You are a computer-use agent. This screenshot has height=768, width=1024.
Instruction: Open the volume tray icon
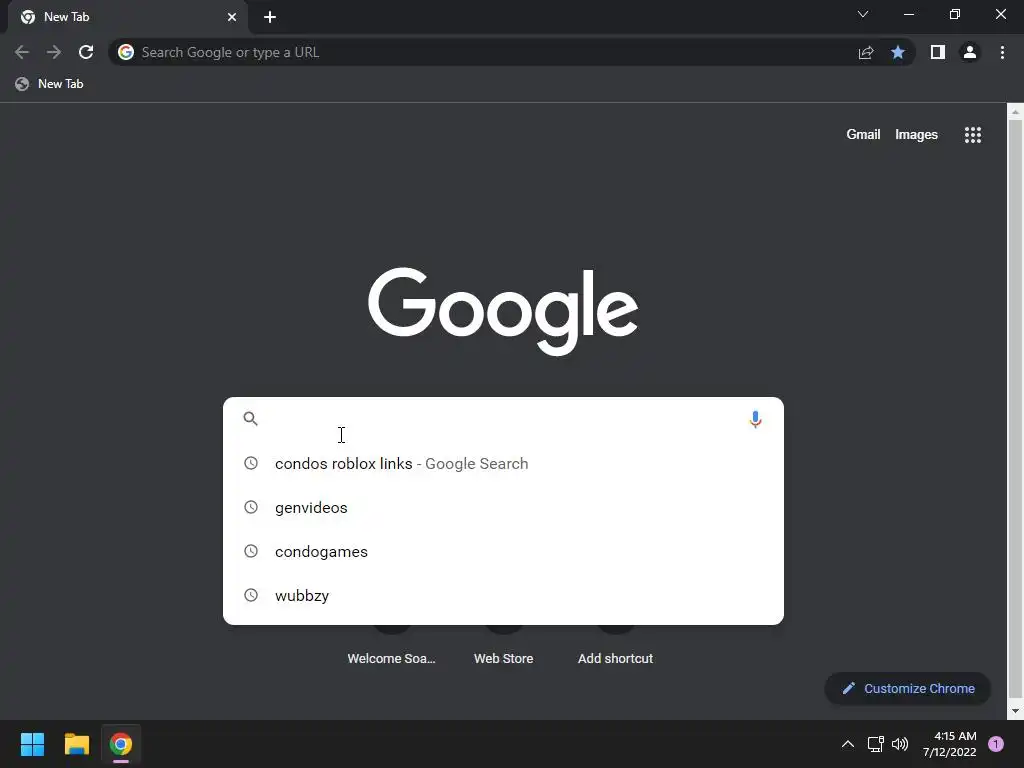point(900,744)
